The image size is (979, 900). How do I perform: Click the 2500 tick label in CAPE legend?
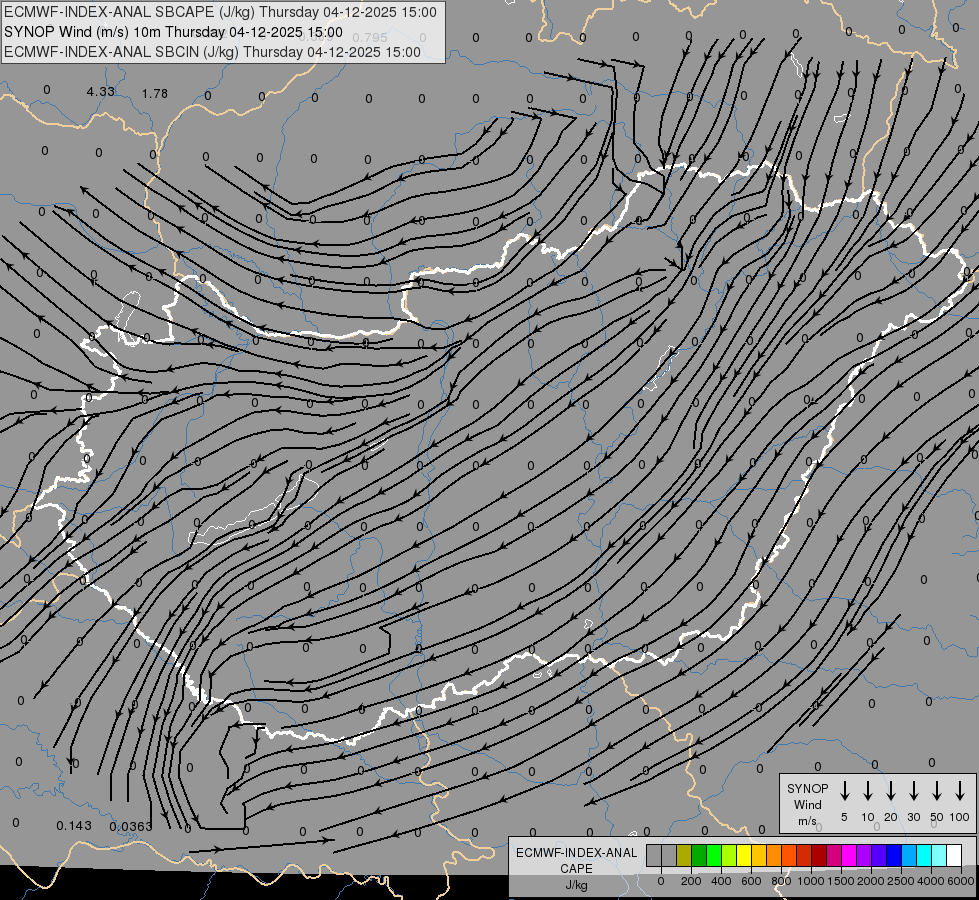point(900,881)
